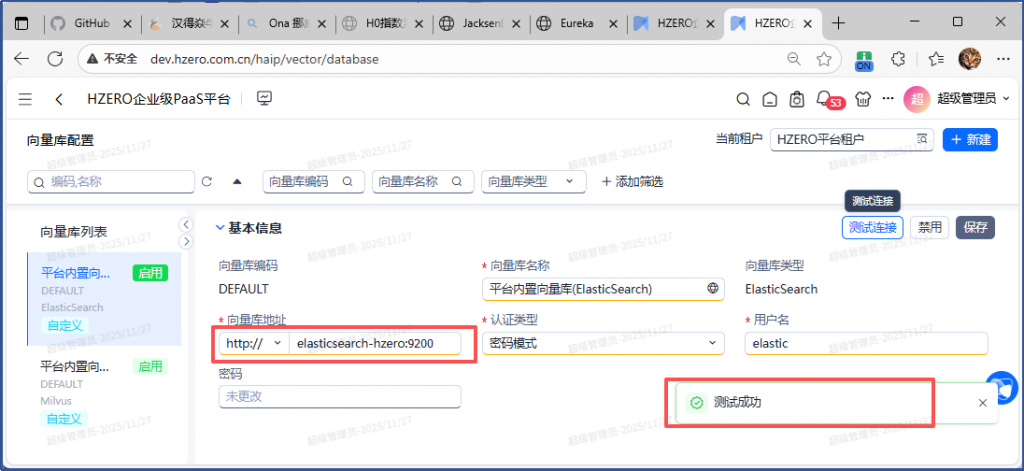Click the refresh icon next to search box
Screen dimensions: 1024x471
(207, 182)
